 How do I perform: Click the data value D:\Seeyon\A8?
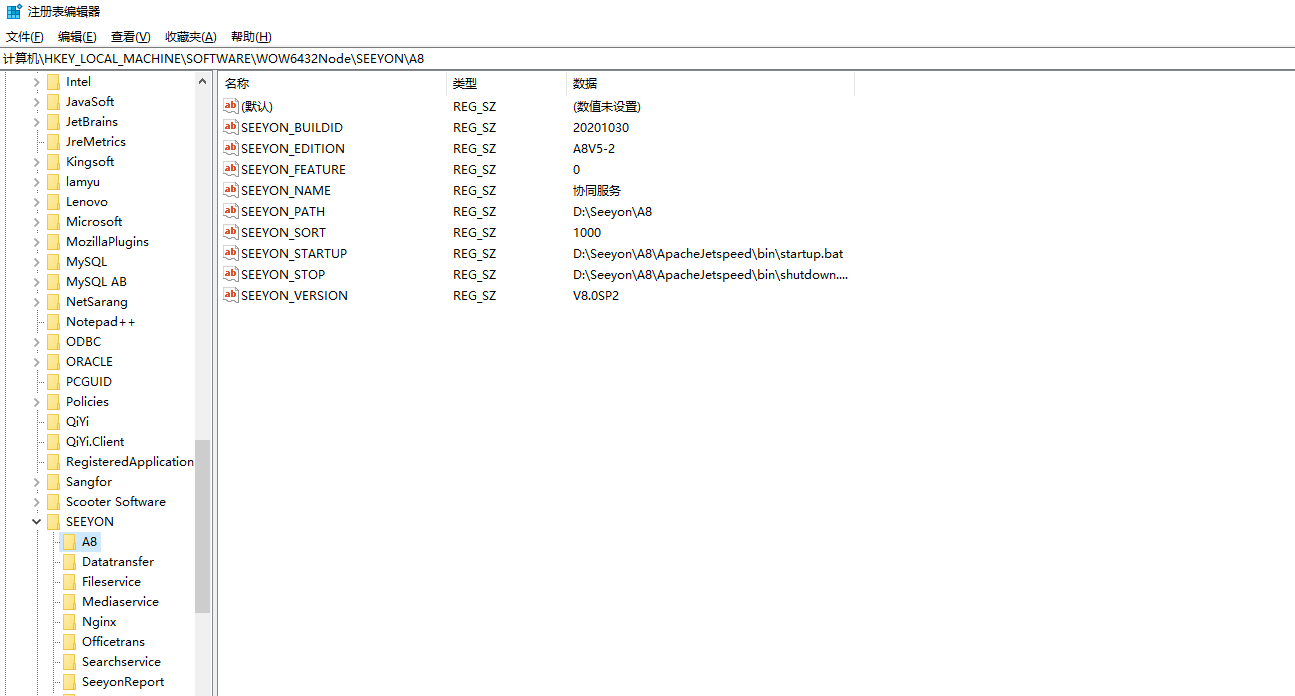tap(612, 211)
